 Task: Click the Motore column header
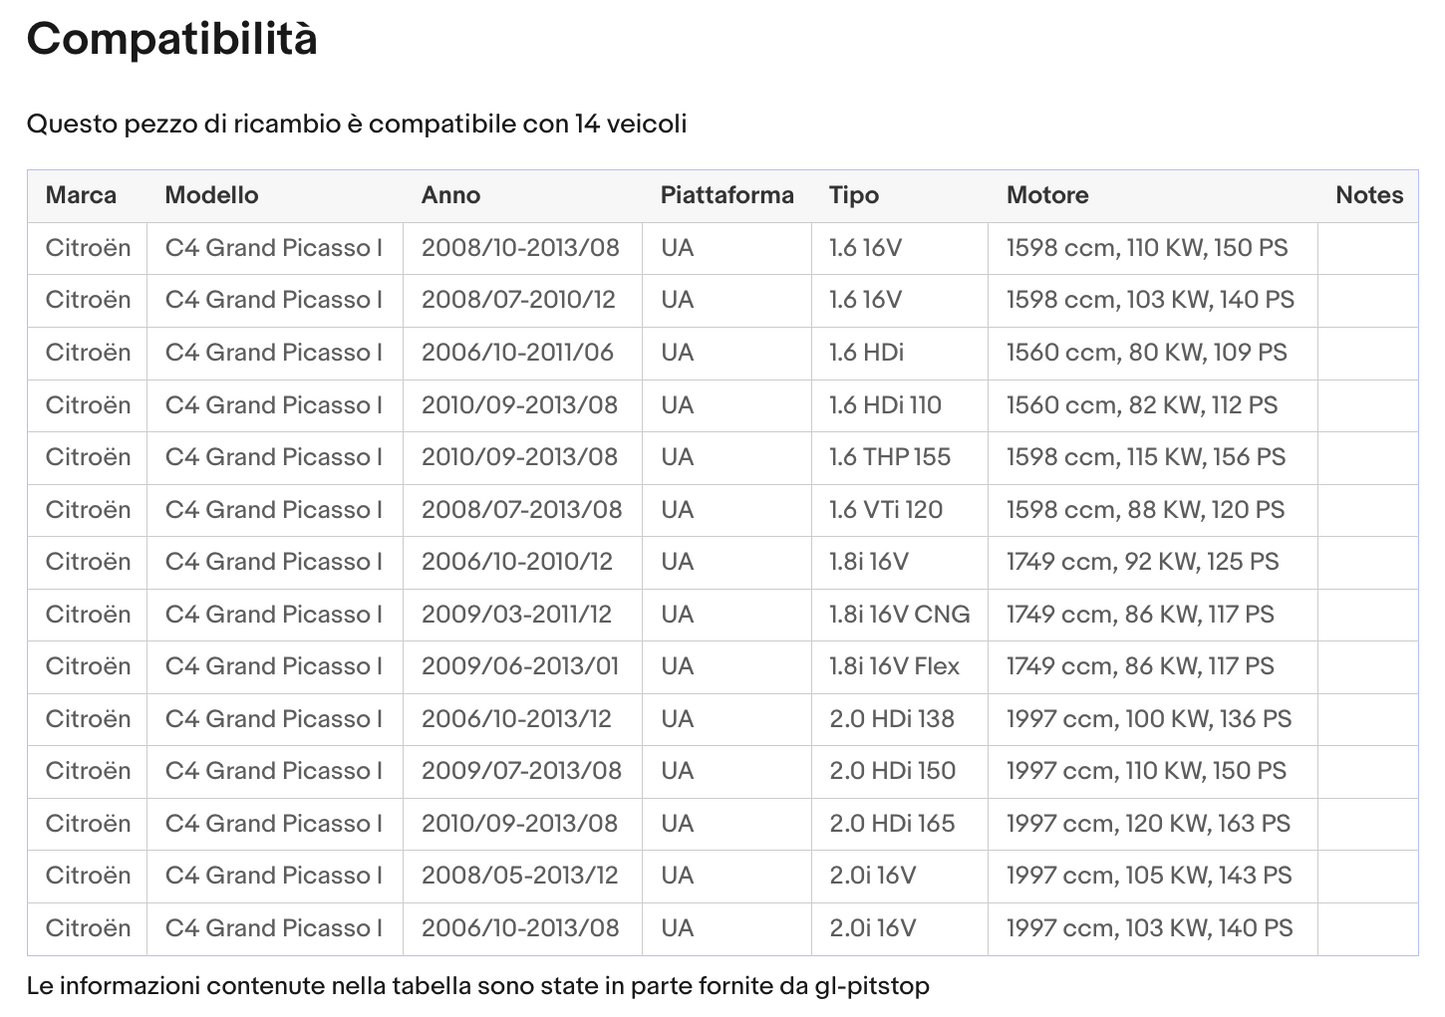pos(1047,195)
